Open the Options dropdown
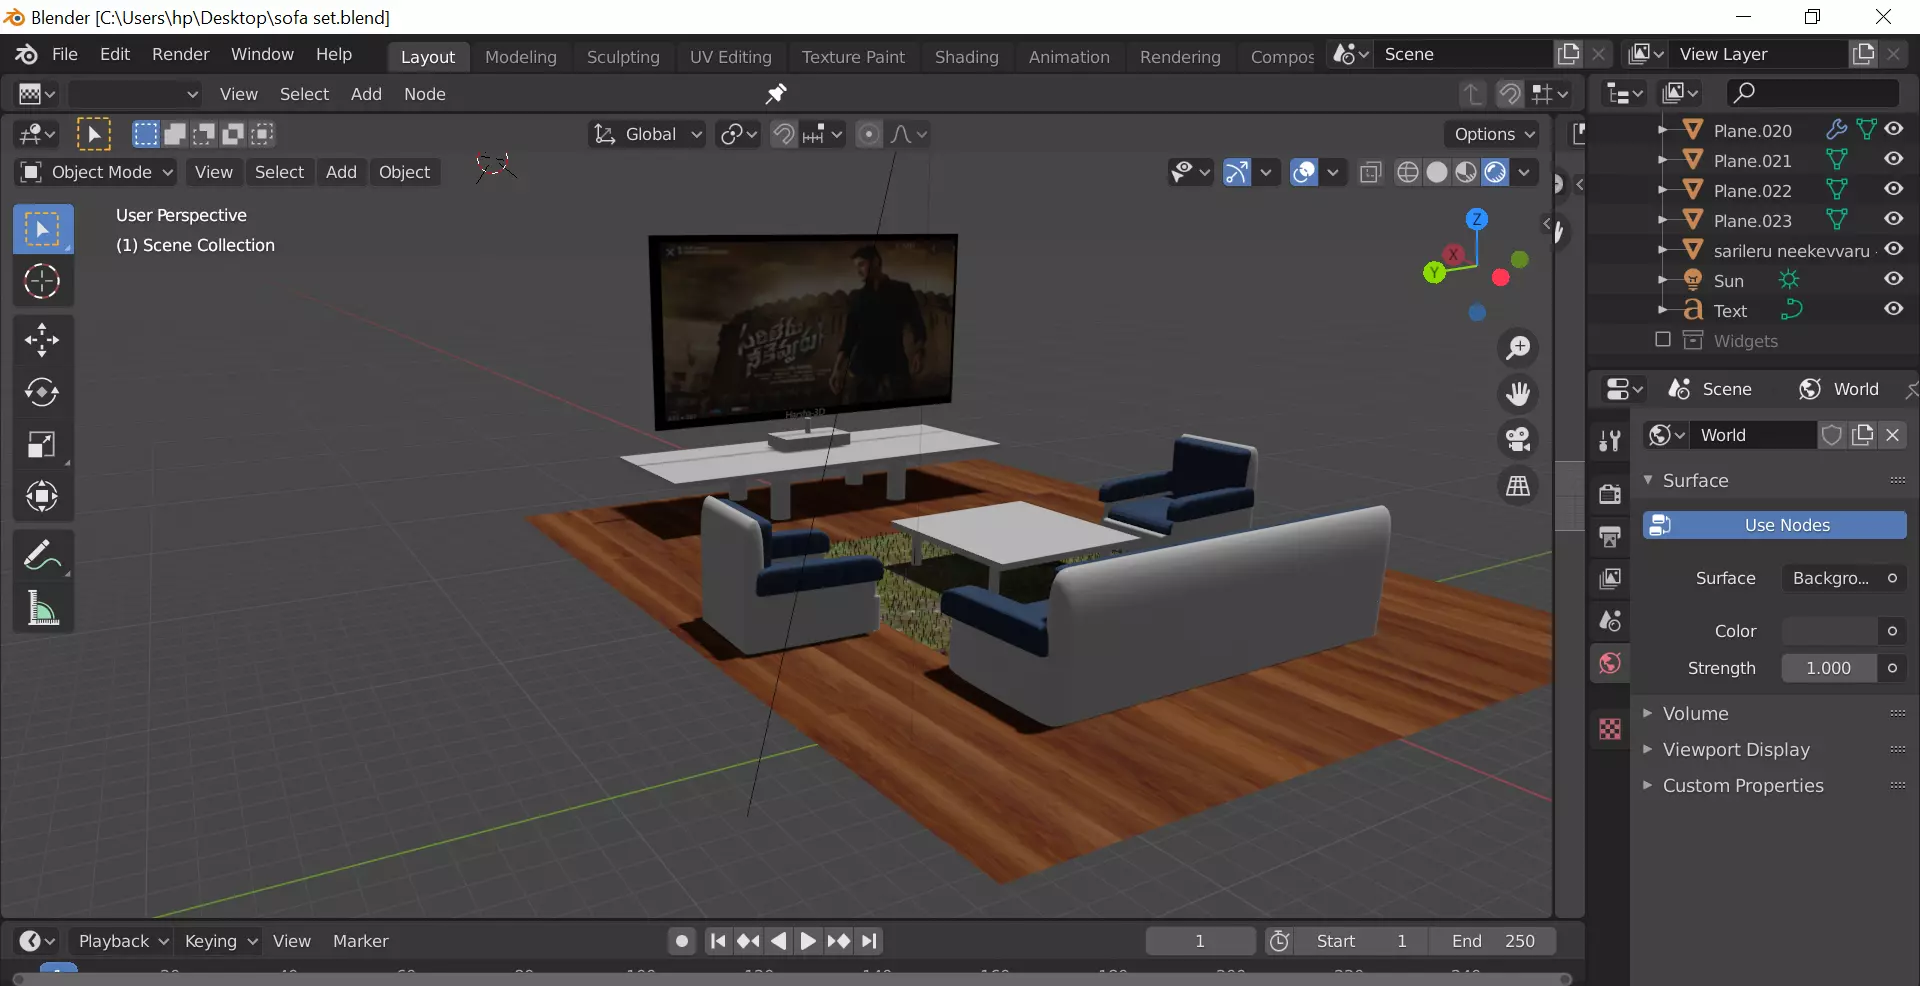Screen dimensions: 1920x986 (x=1493, y=134)
